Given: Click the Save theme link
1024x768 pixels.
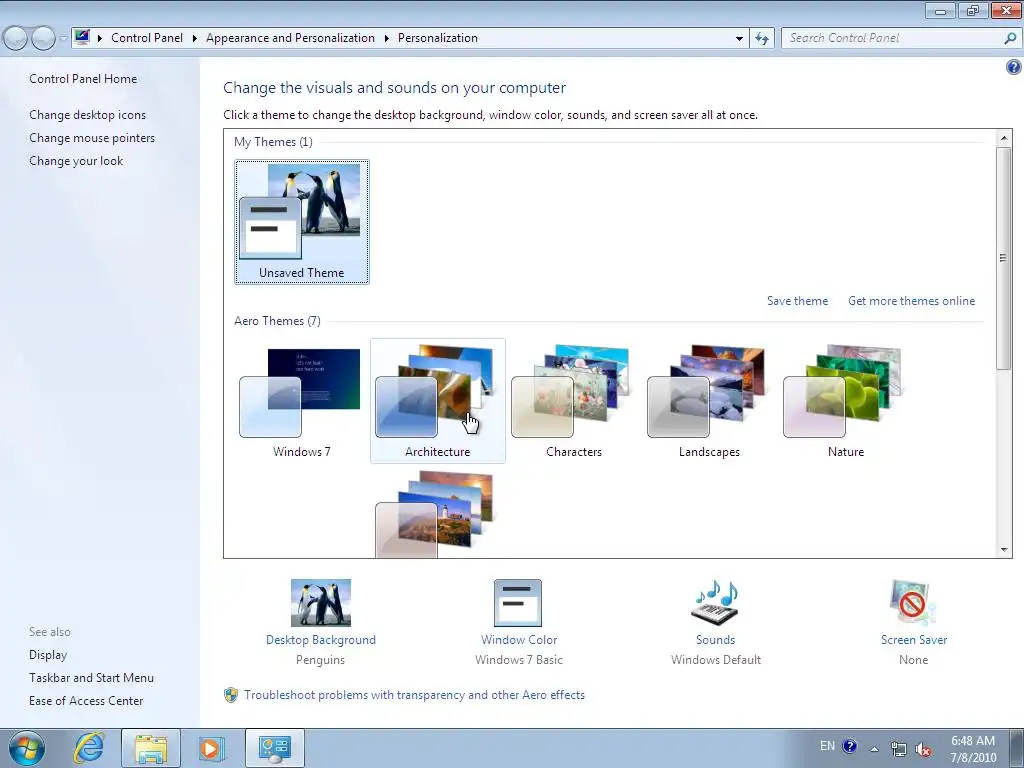Looking at the screenshot, I should [797, 301].
